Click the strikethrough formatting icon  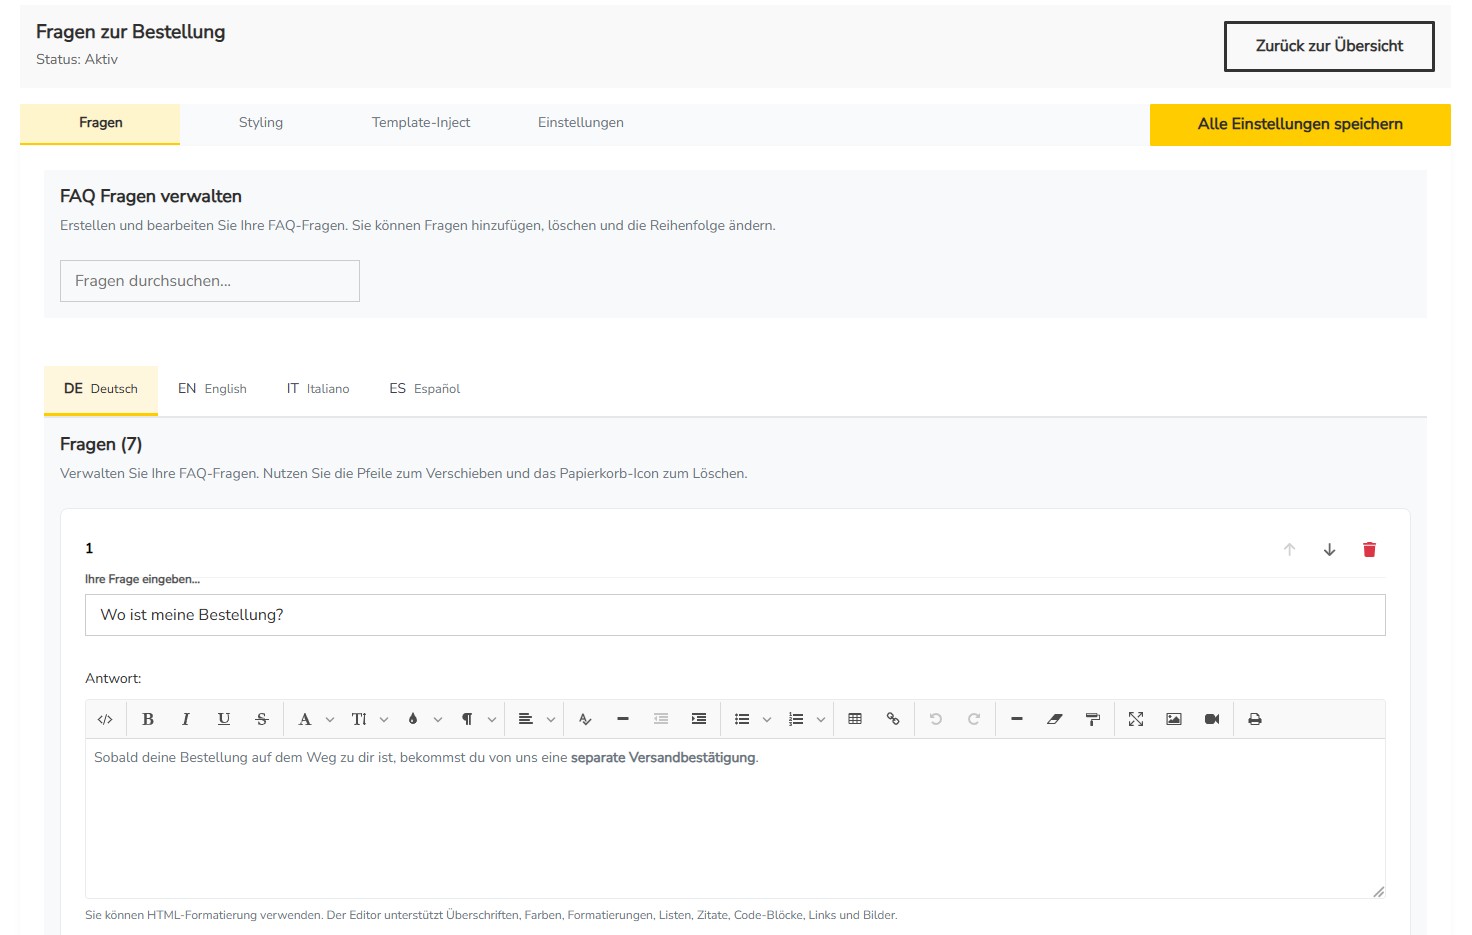262,719
